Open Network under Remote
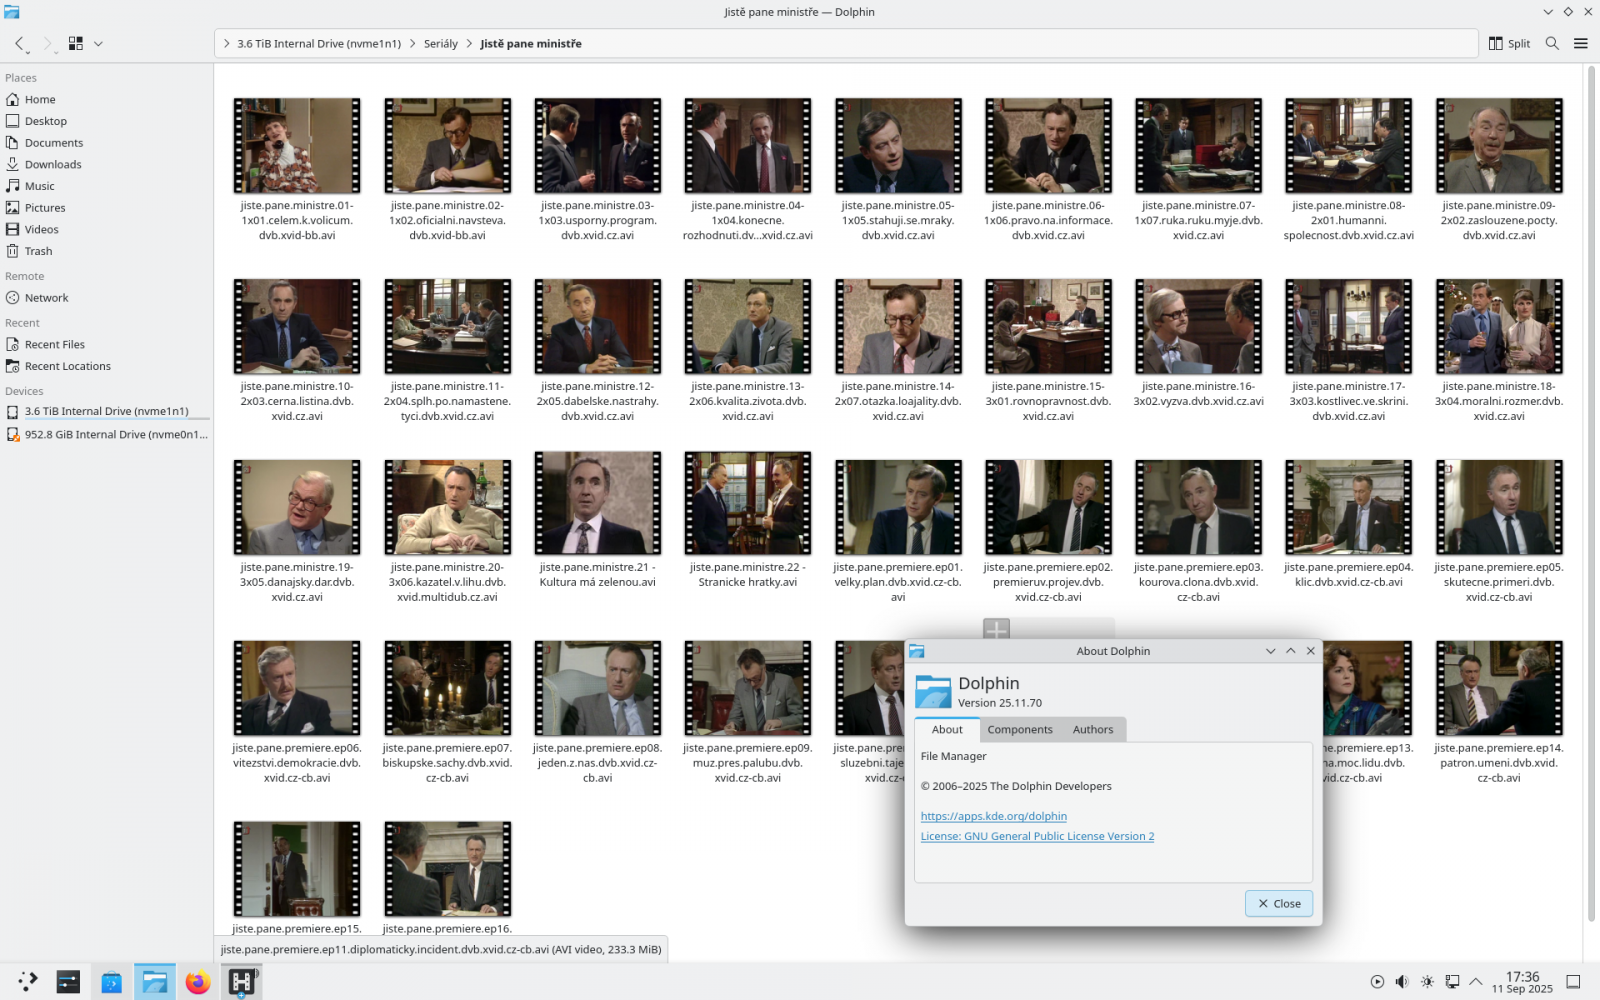The height and width of the screenshot is (1000, 1600). (106, 298)
